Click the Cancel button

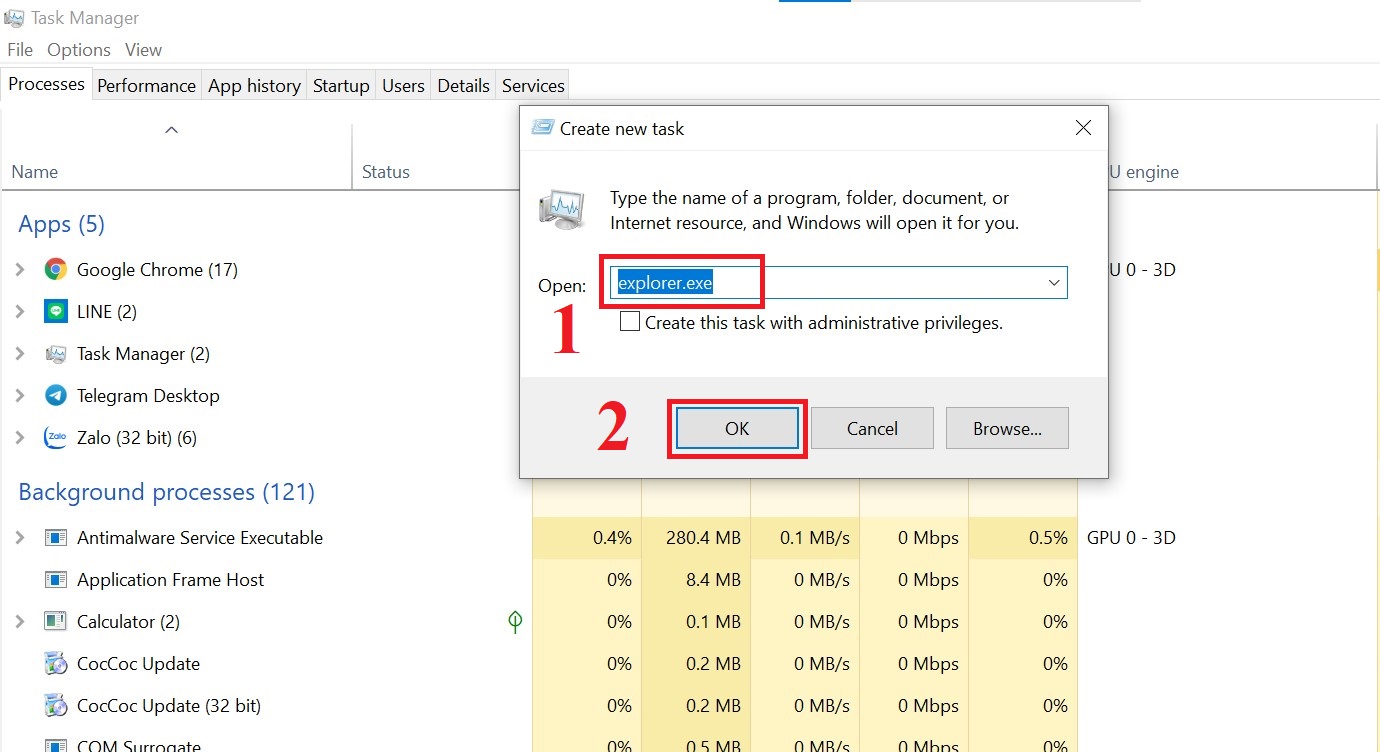coord(872,428)
